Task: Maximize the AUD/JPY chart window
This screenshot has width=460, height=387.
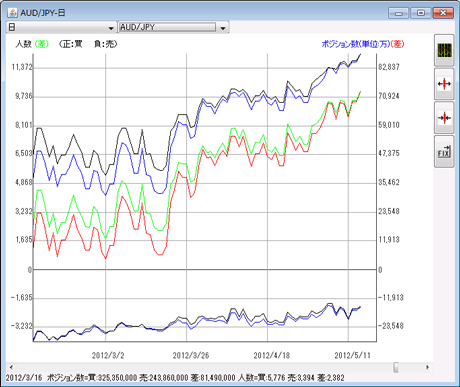Action: tap(421, 13)
